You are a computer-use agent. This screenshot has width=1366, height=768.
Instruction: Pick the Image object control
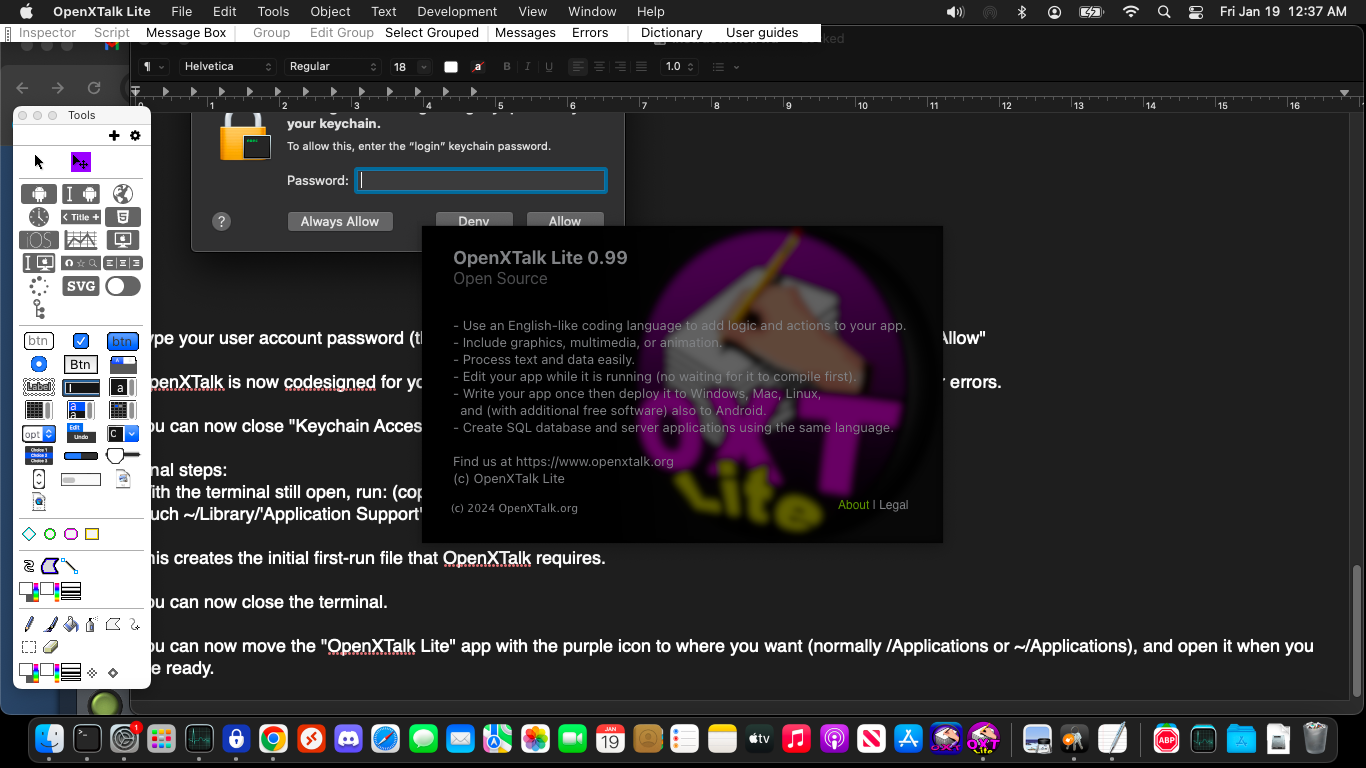point(123,478)
